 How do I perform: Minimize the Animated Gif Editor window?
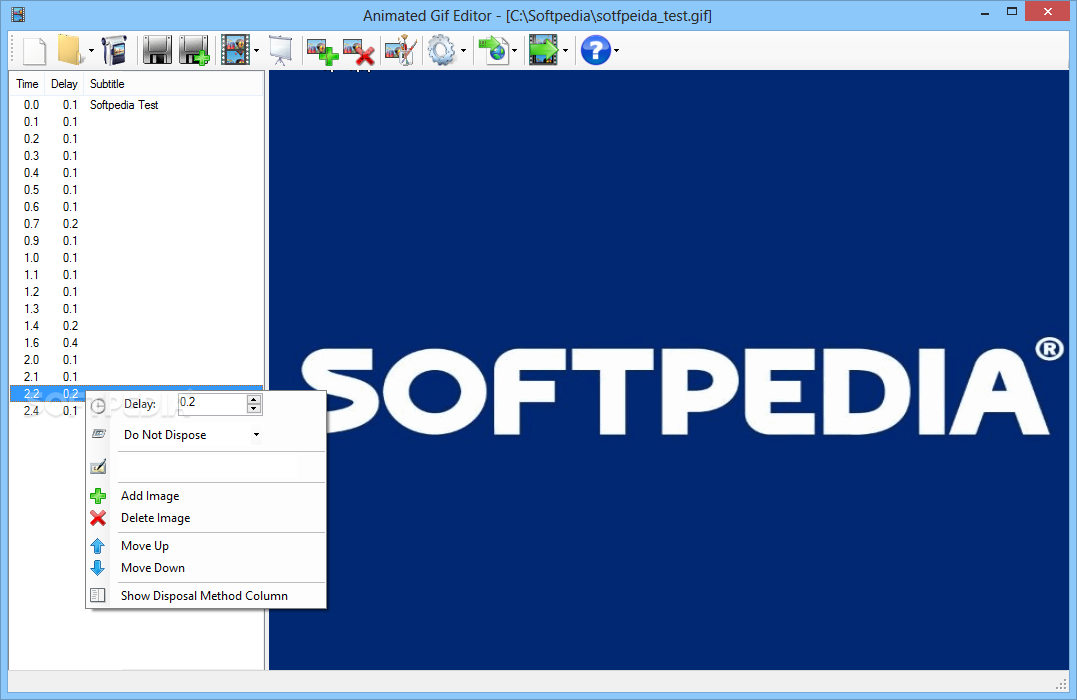985,12
